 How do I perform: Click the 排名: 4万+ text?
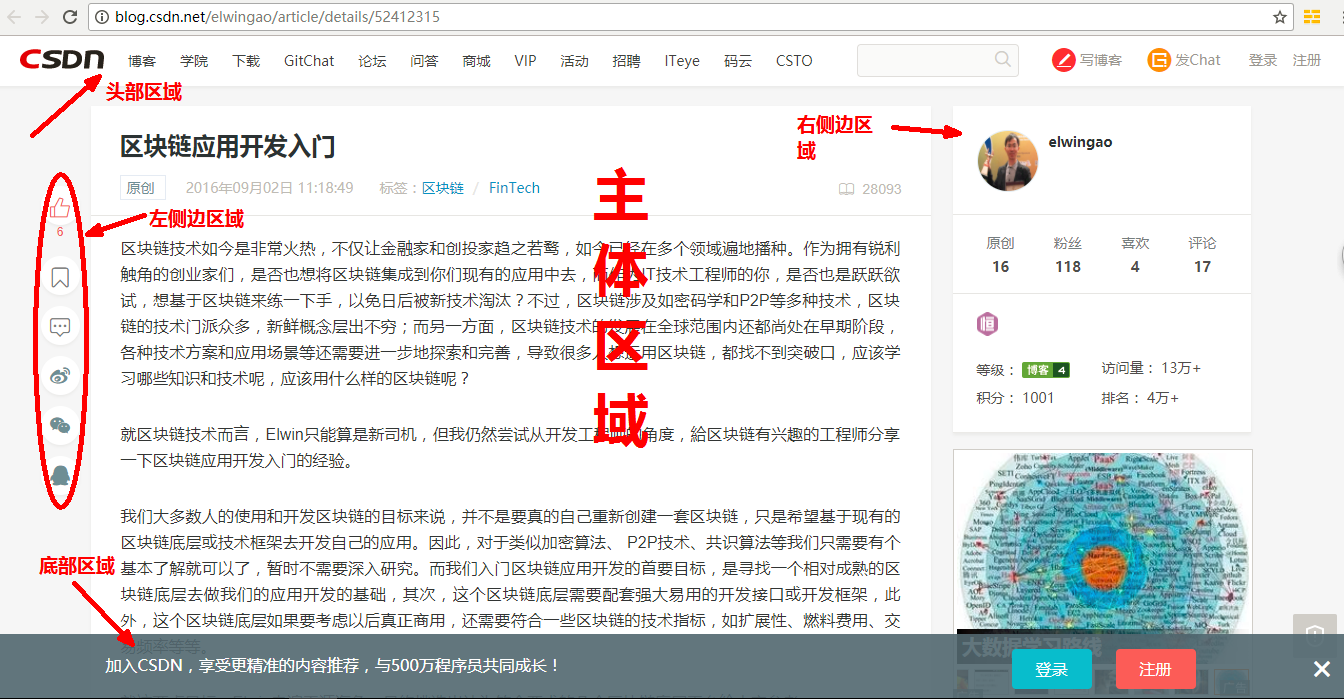pos(1140,397)
